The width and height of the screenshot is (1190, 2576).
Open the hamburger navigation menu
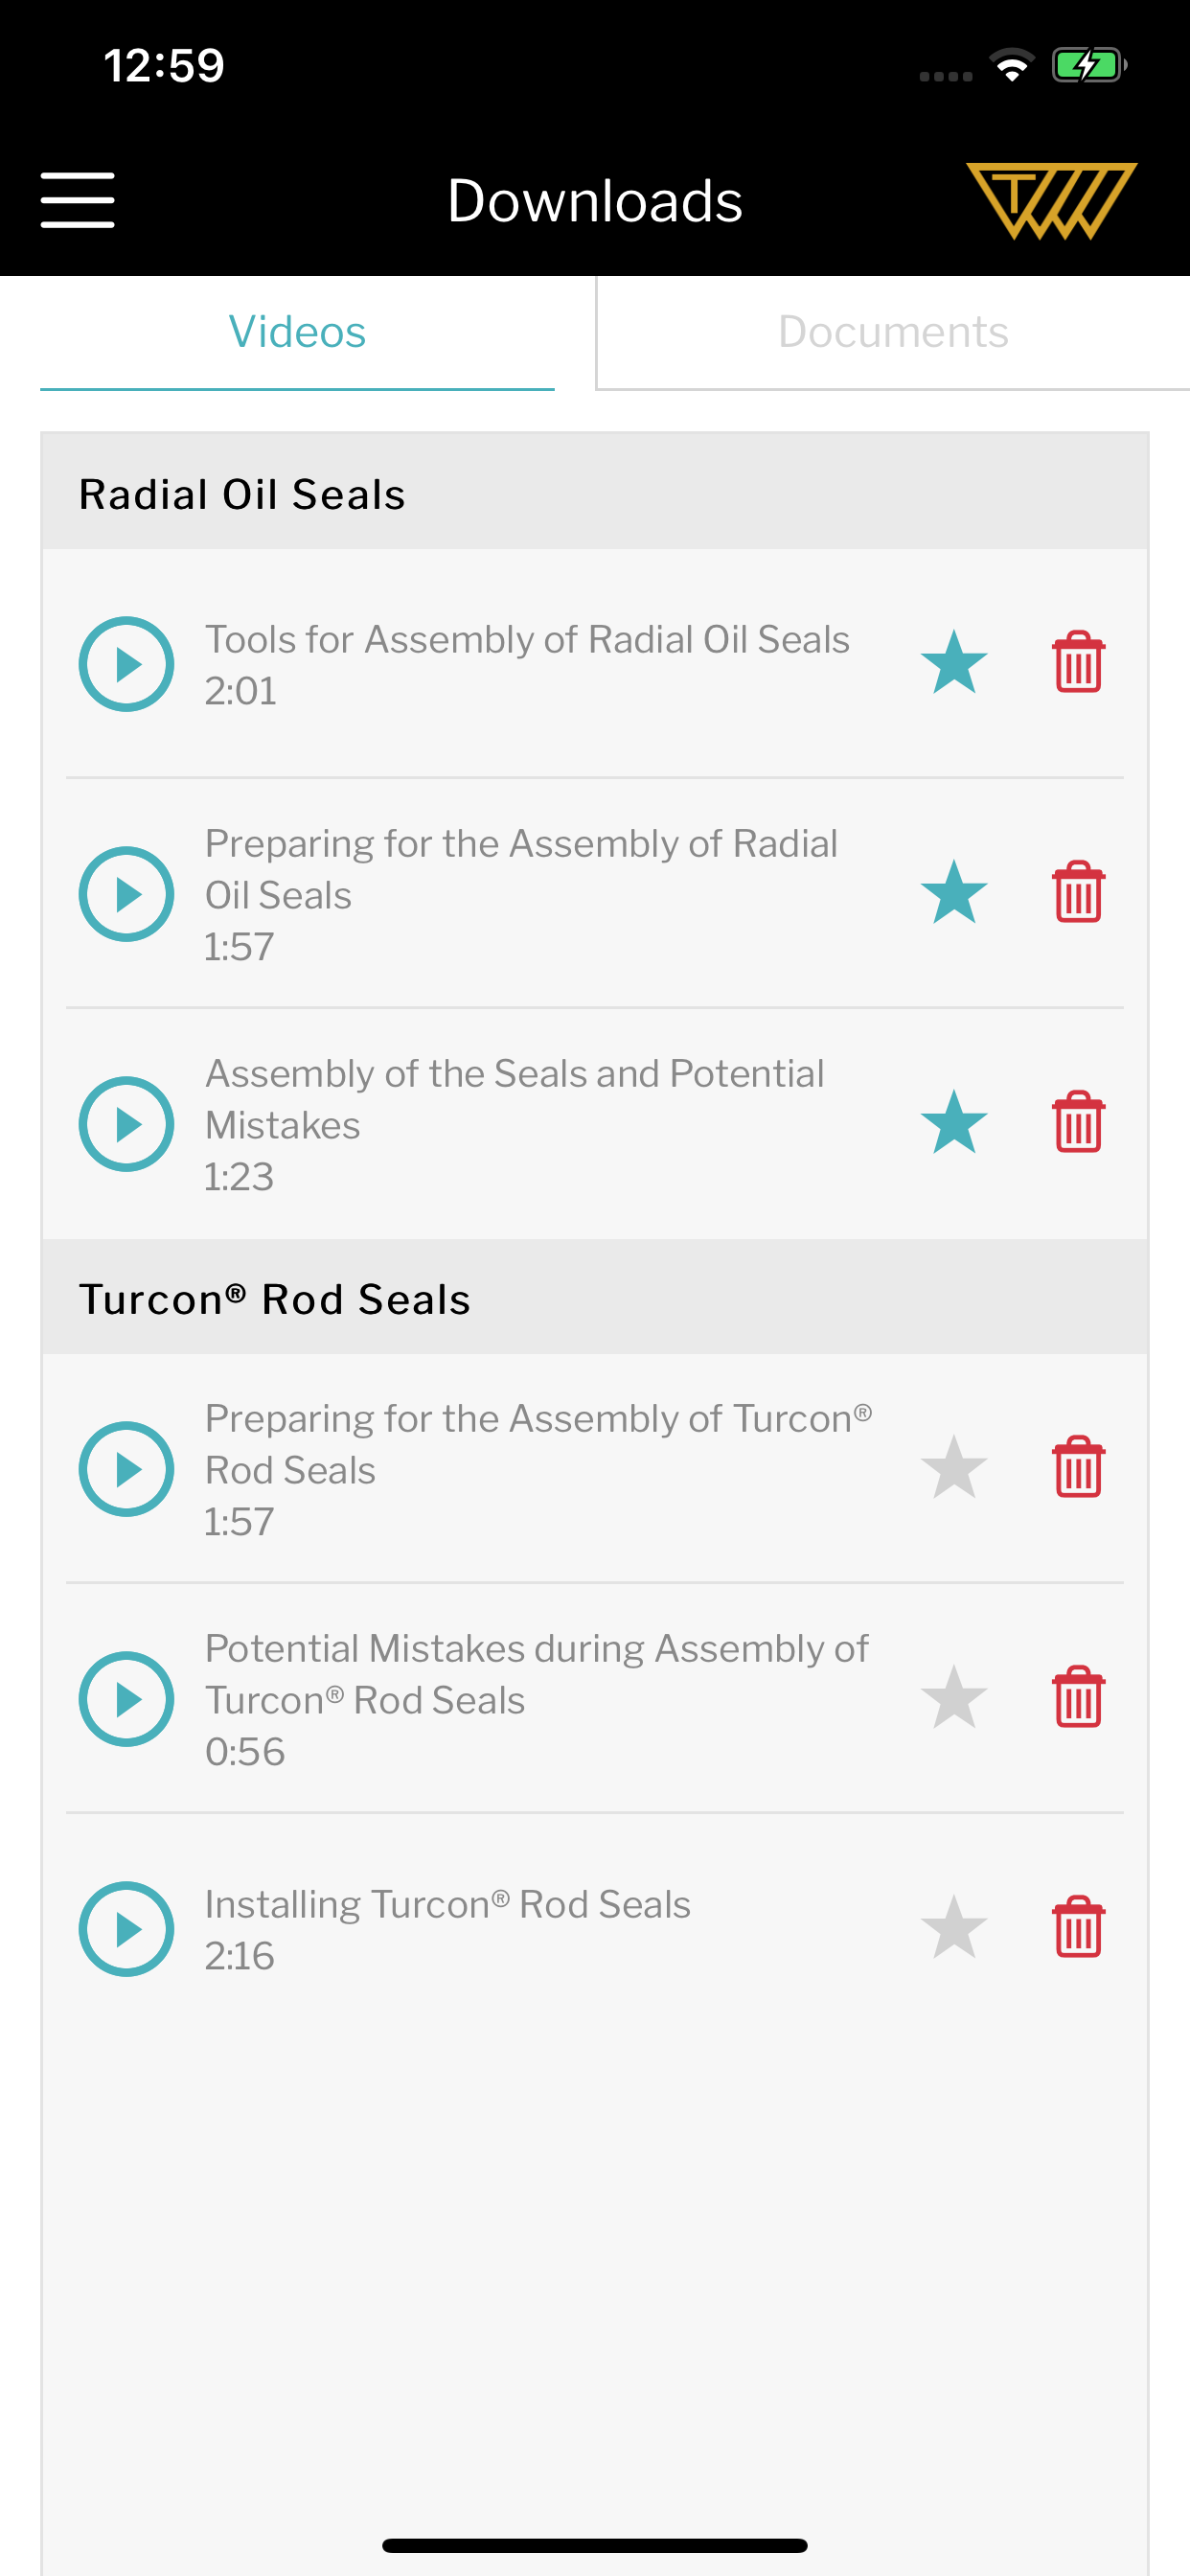pyautogui.click(x=77, y=200)
